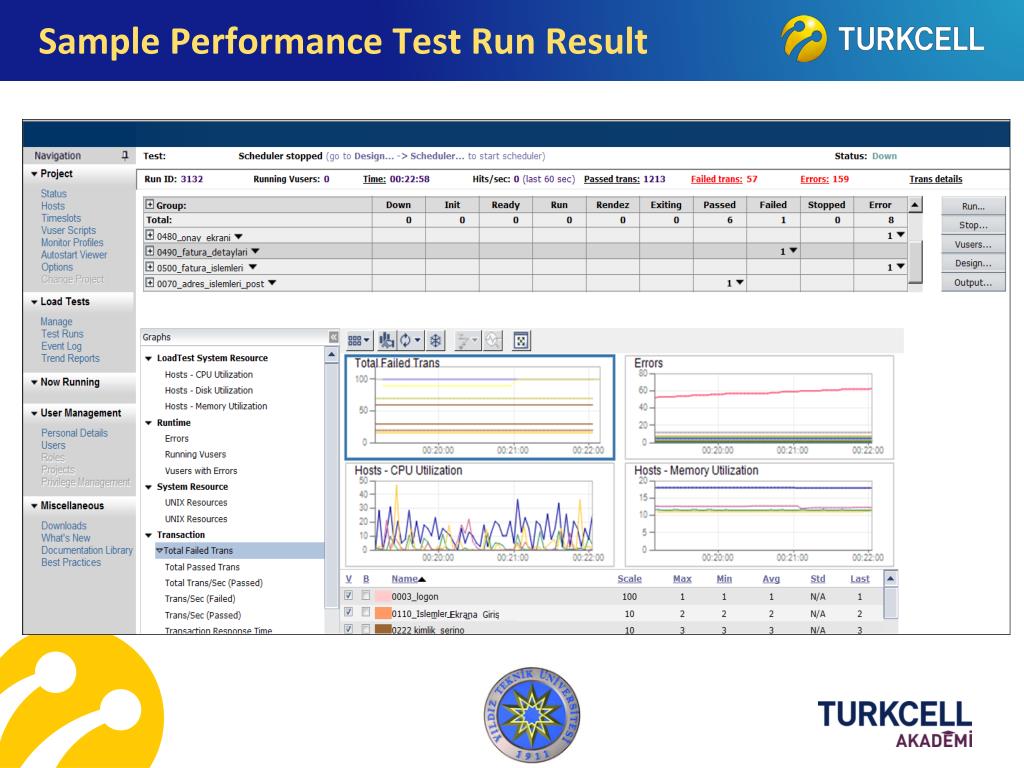Expand the Group header plus icon
This screenshot has width=1024, height=768.
click(x=150, y=204)
